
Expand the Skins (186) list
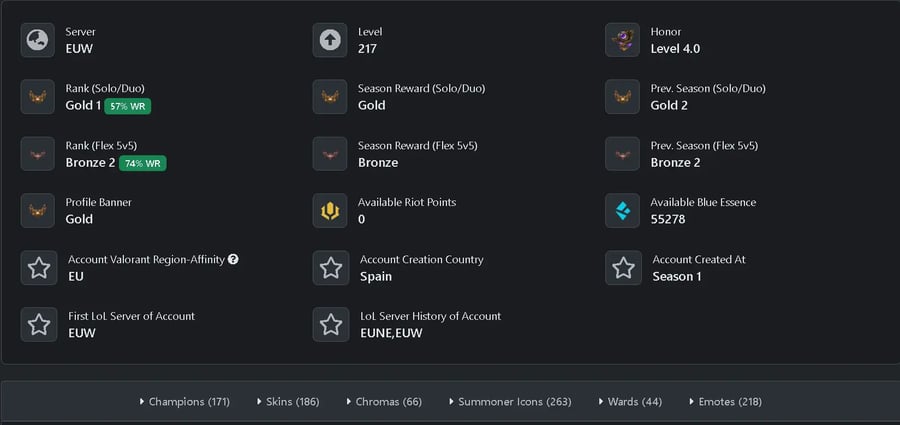tap(288, 402)
